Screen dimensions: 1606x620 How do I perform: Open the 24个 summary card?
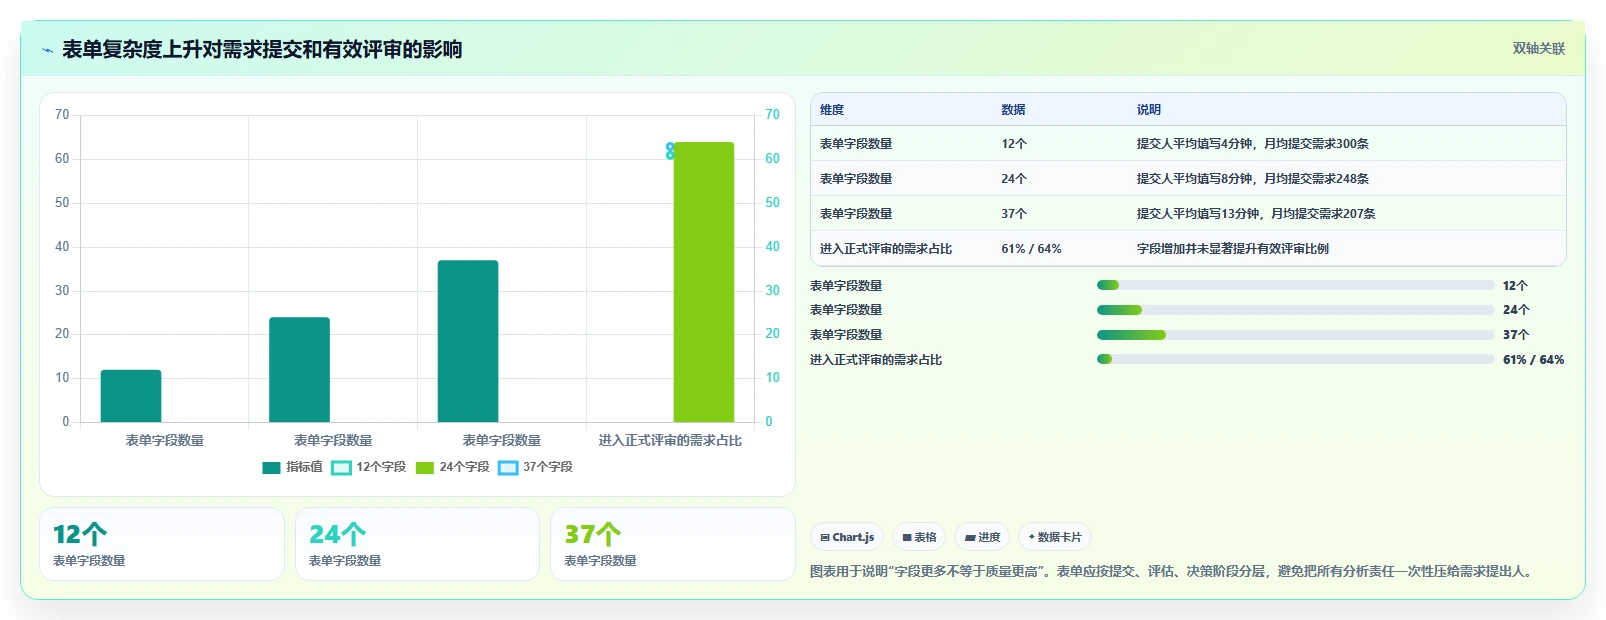coord(417,544)
